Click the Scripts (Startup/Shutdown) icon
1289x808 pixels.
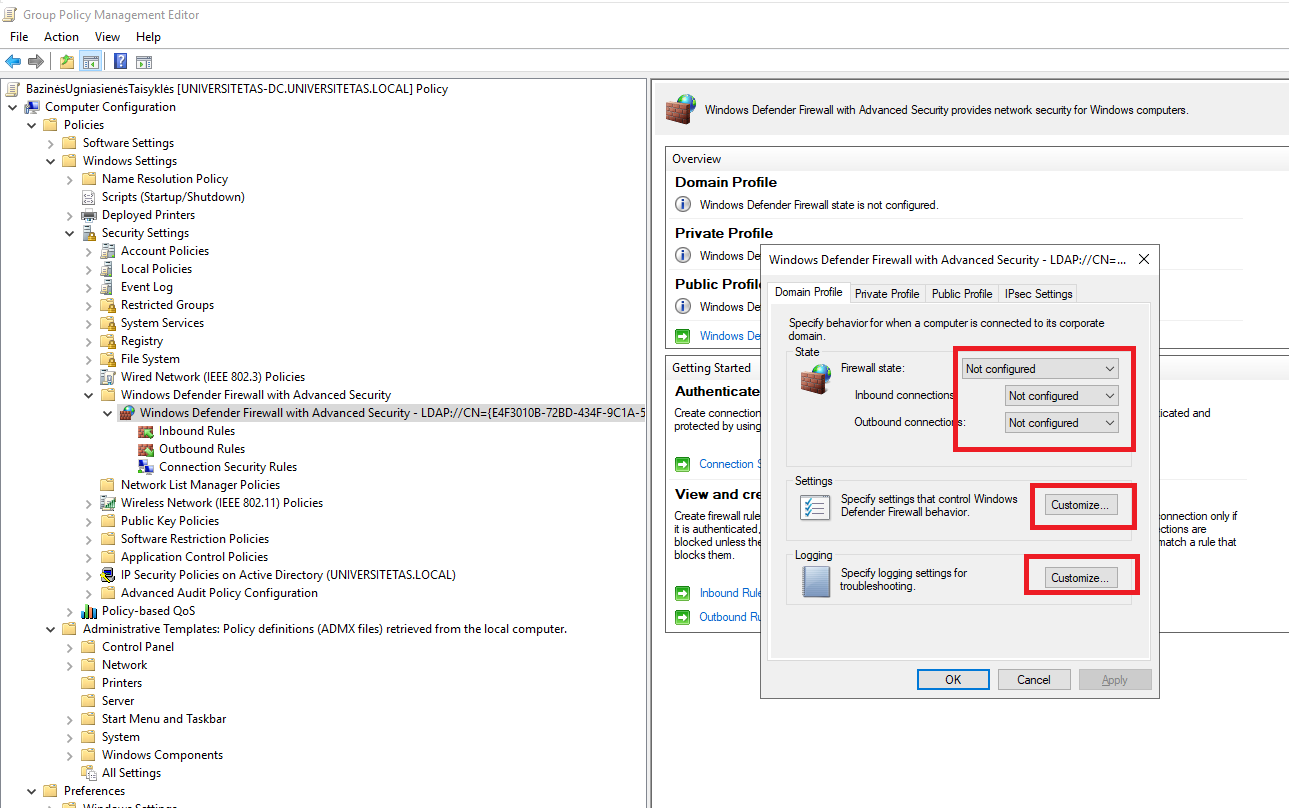[89, 197]
